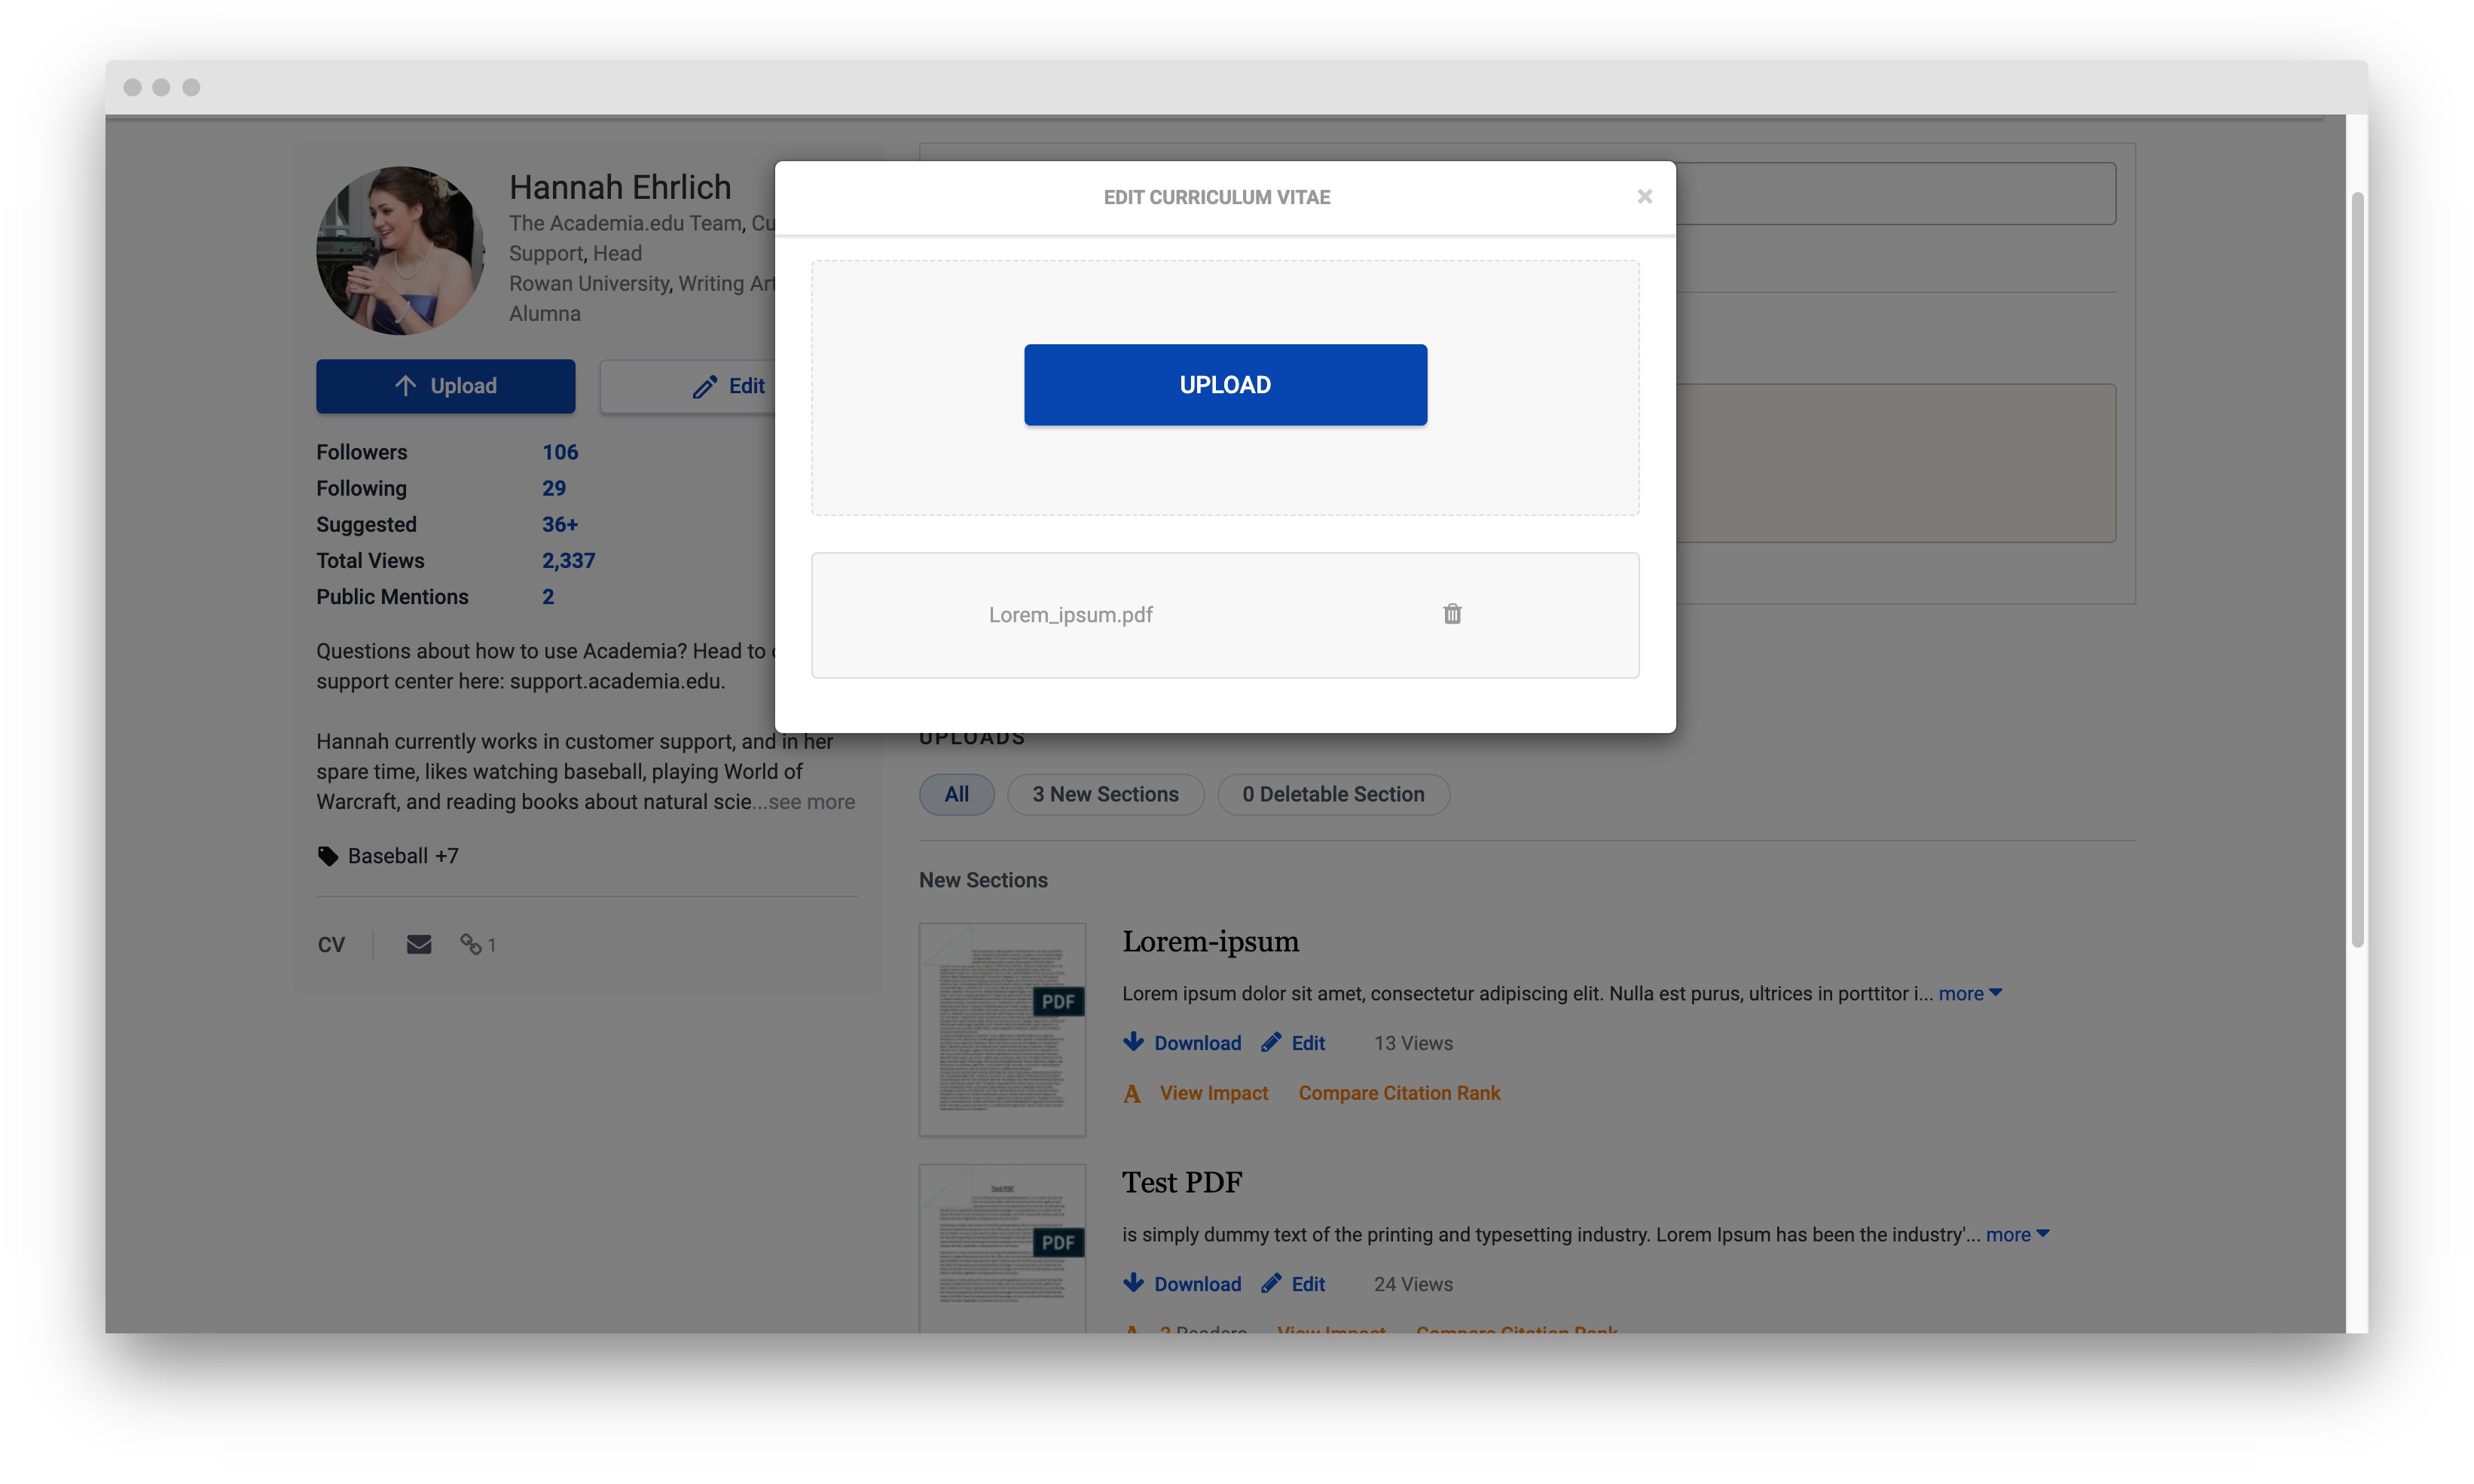Click the envelope email icon
Viewport: 2474px width, 1484px height.
[x=419, y=944]
